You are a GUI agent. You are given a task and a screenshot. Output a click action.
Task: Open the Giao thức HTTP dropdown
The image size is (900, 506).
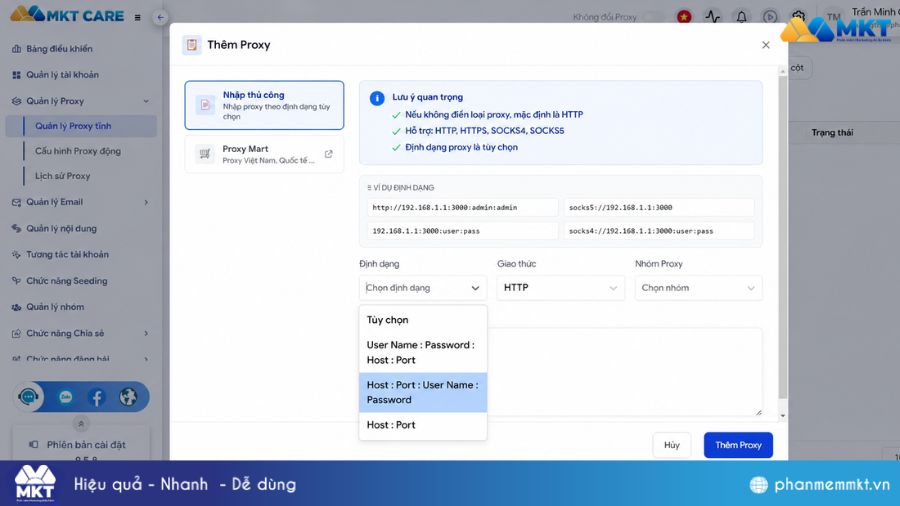coord(561,288)
